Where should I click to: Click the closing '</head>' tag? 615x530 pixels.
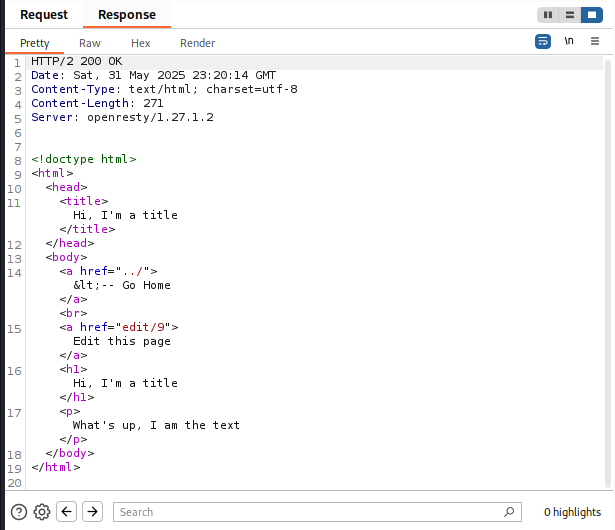pyautogui.click(x=70, y=243)
